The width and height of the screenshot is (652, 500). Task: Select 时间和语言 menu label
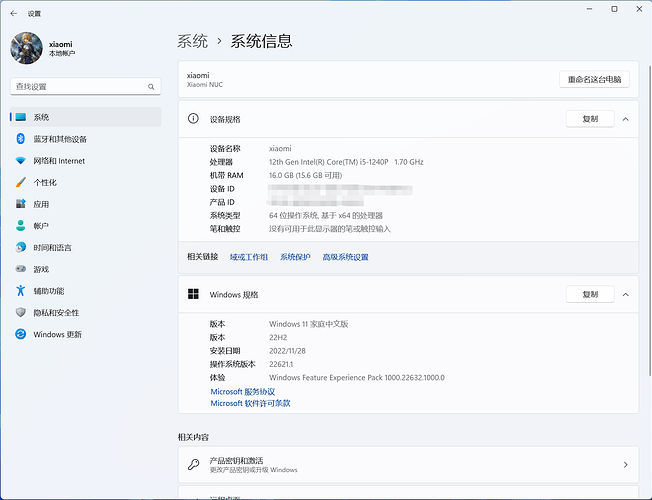(52, 248)
